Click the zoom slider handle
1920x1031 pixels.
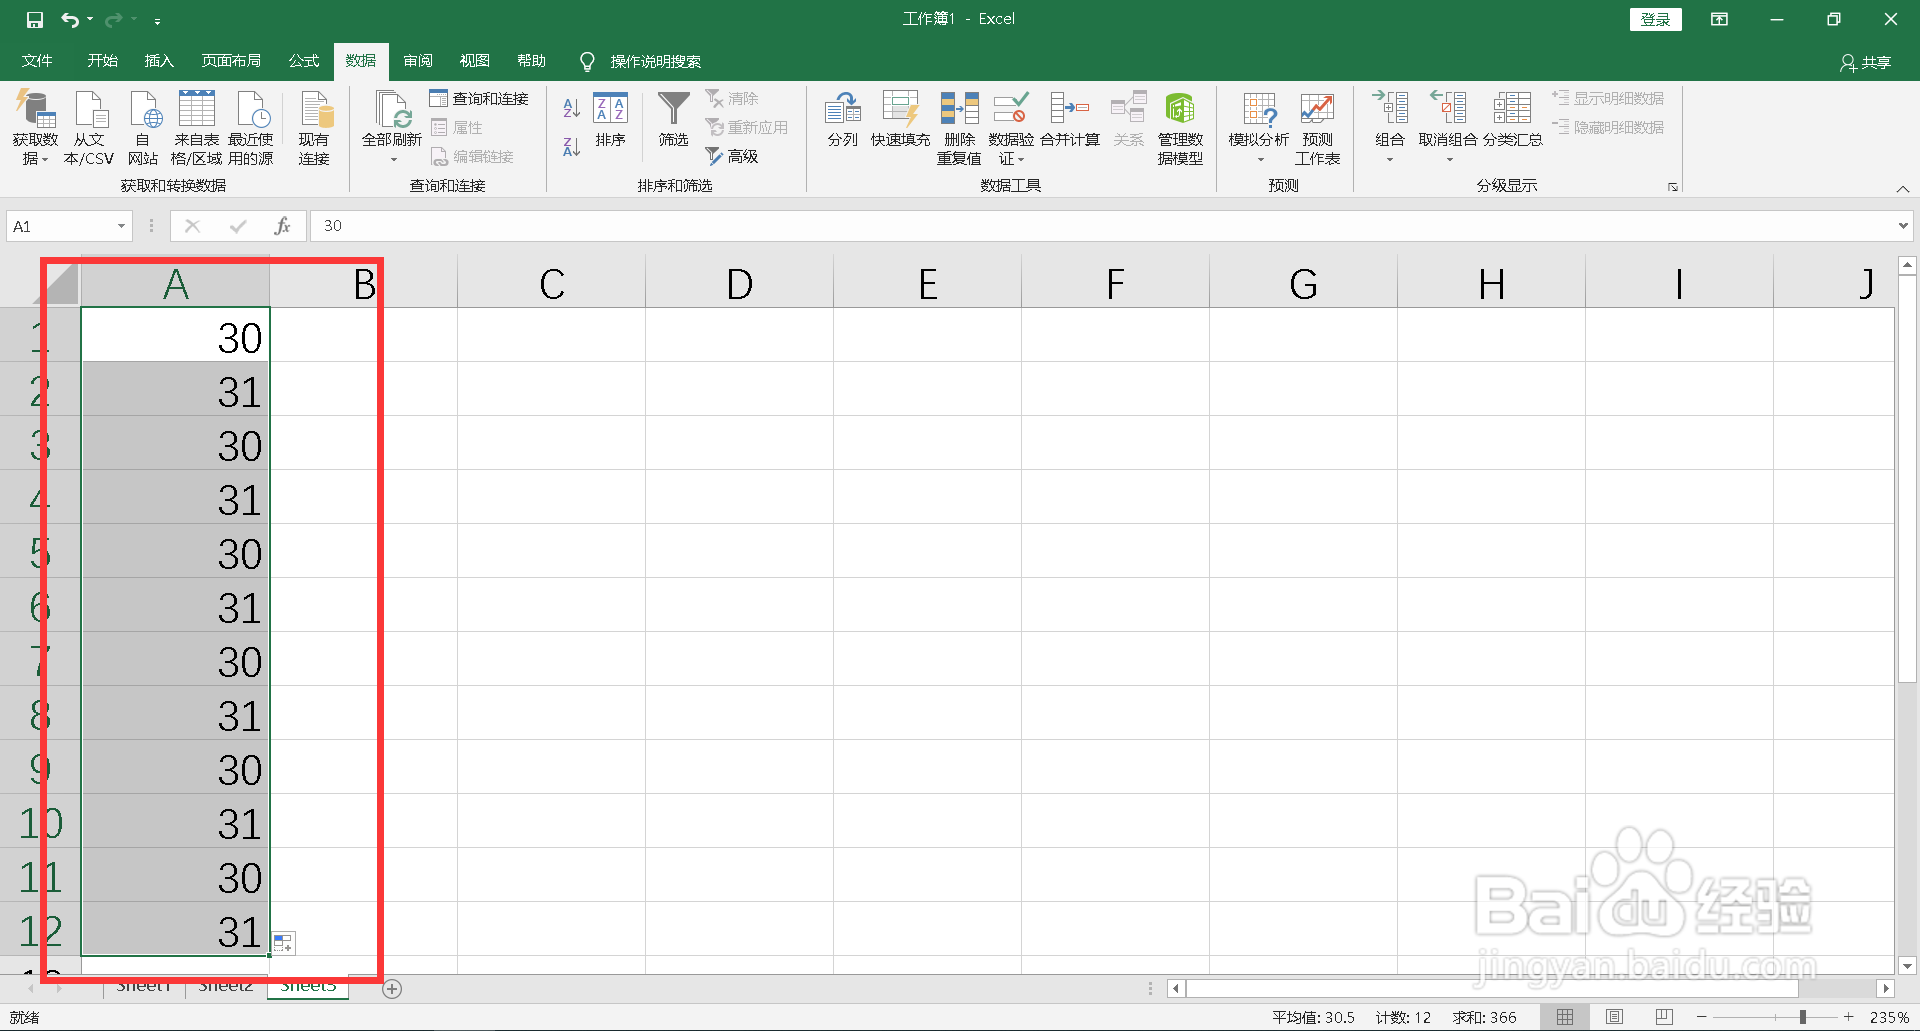click(1803, 1017)
